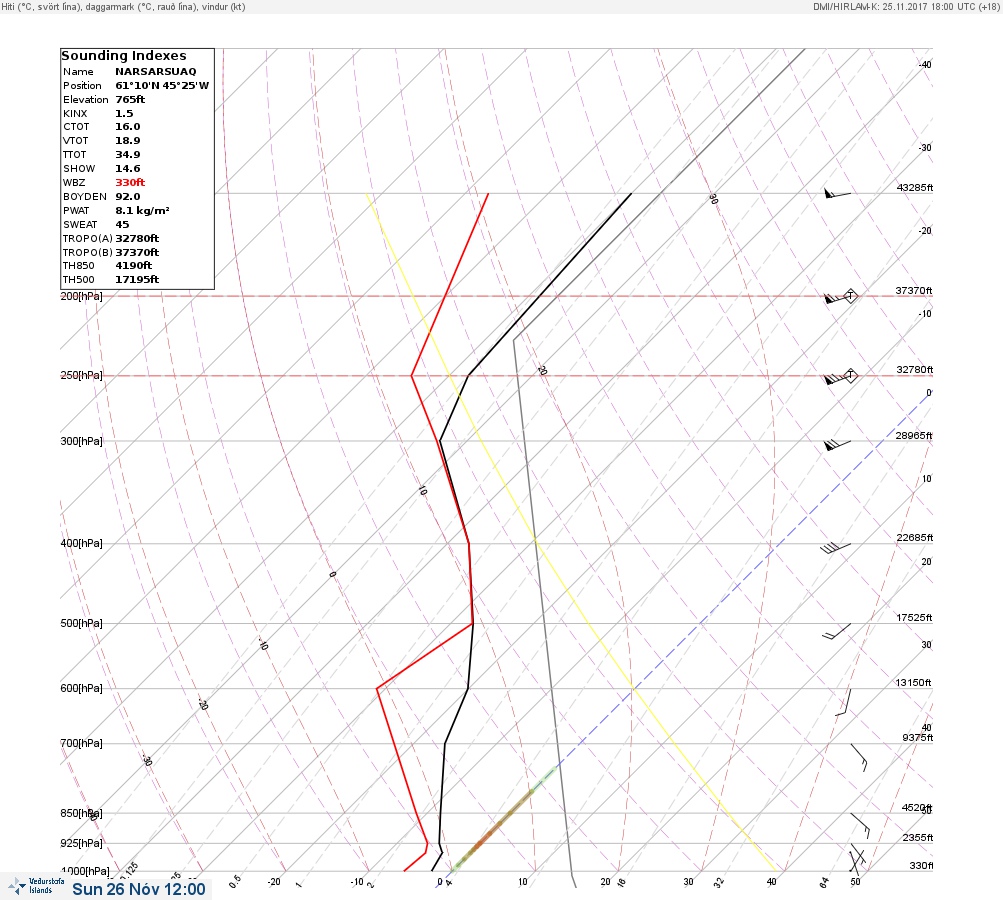
Task: Click the 'Sun 26 Nóv 12:00' timestamp
Action: click(x=139, y=889)
